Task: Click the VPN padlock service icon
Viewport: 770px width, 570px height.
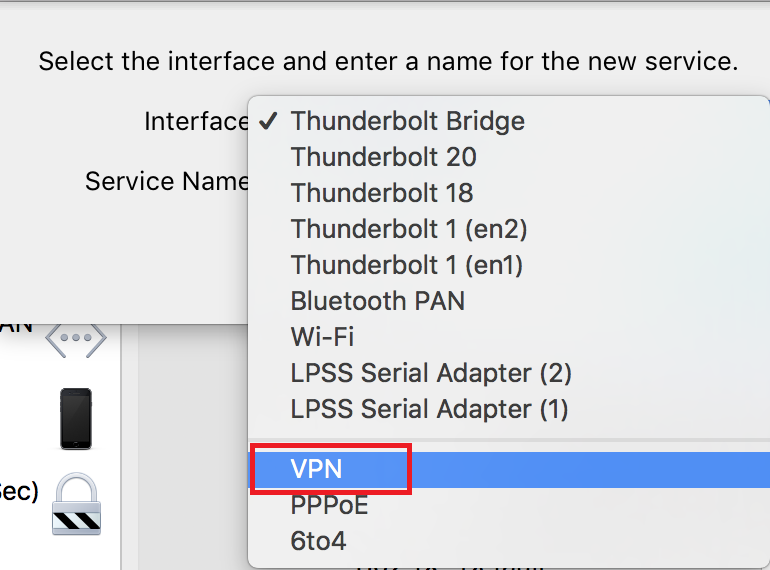Action: (x=77, y=504)
